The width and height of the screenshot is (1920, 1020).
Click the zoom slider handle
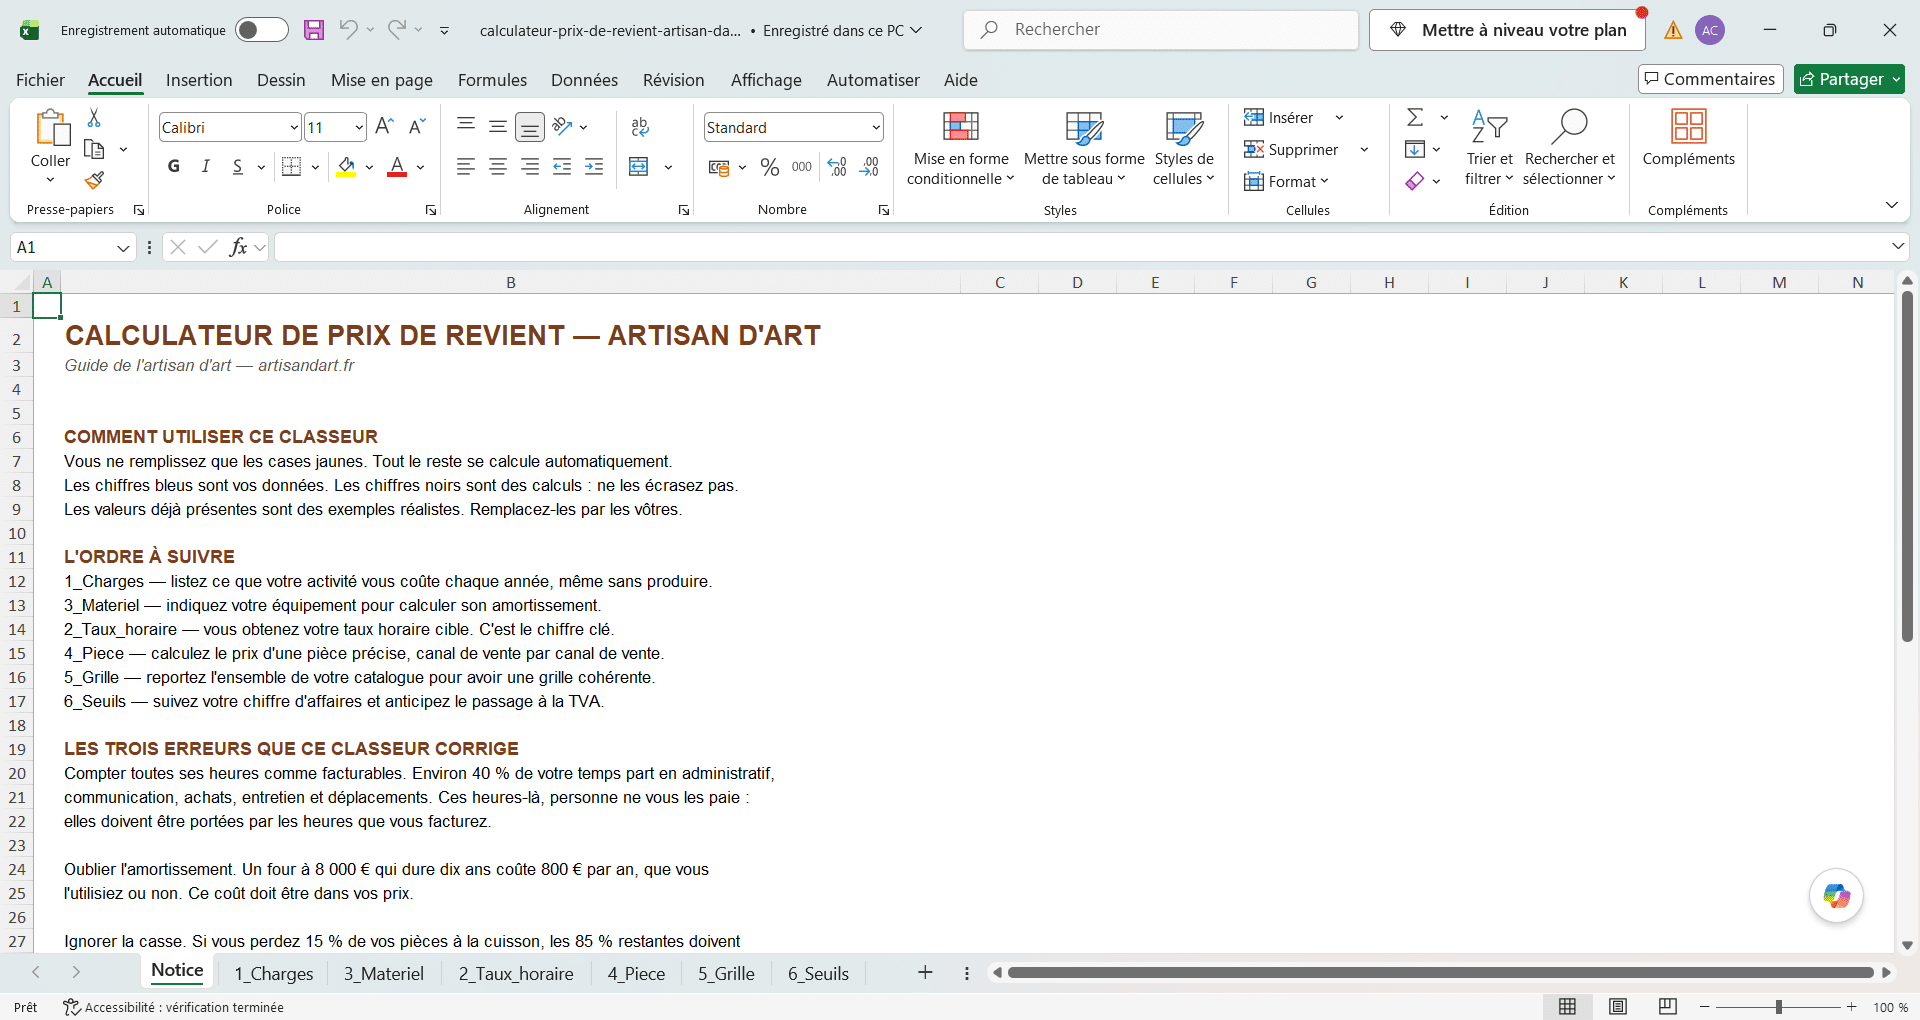[x=1779, y=1007]
